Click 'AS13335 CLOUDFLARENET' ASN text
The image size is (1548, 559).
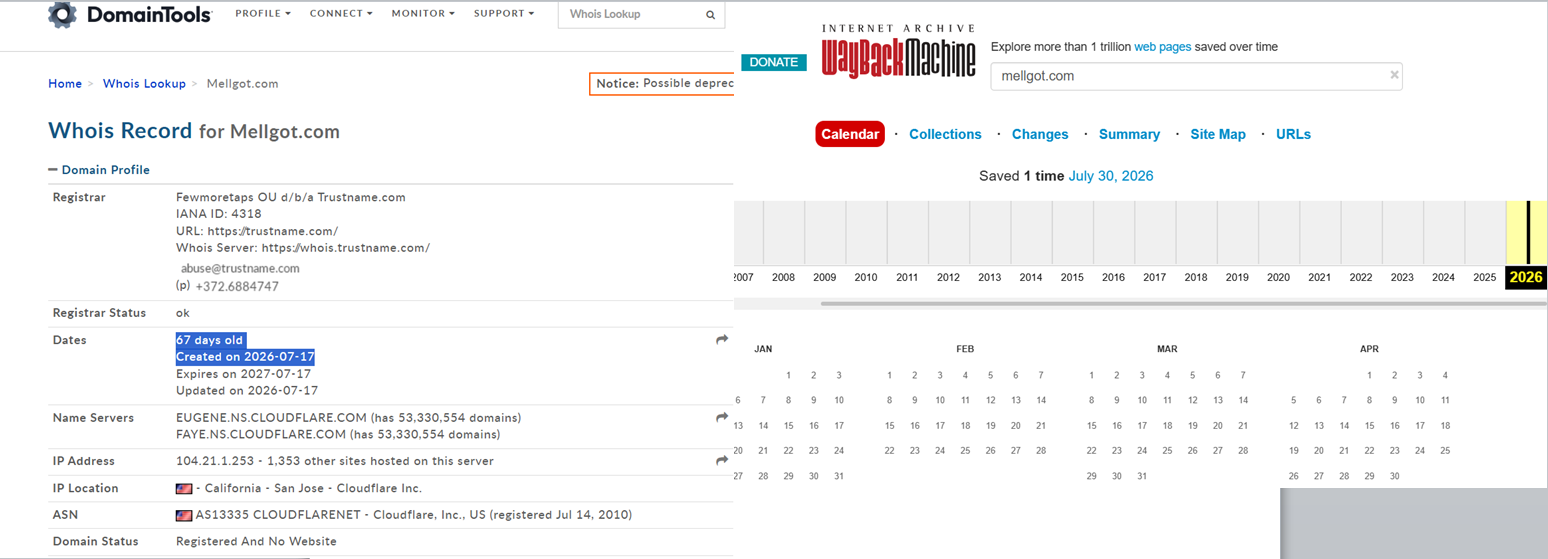point(270,515)
